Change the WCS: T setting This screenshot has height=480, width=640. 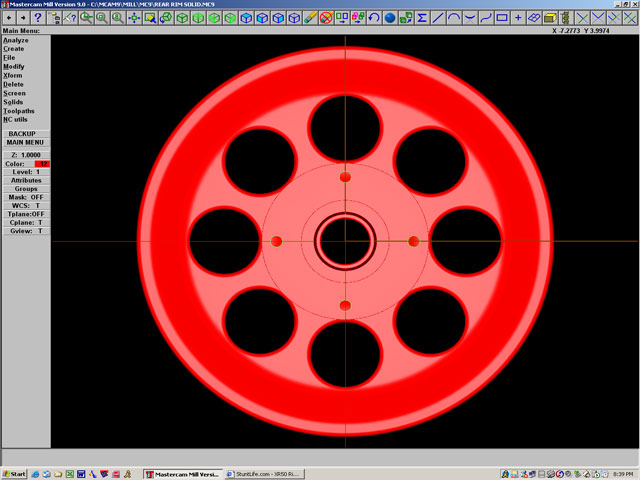[26, 205]
